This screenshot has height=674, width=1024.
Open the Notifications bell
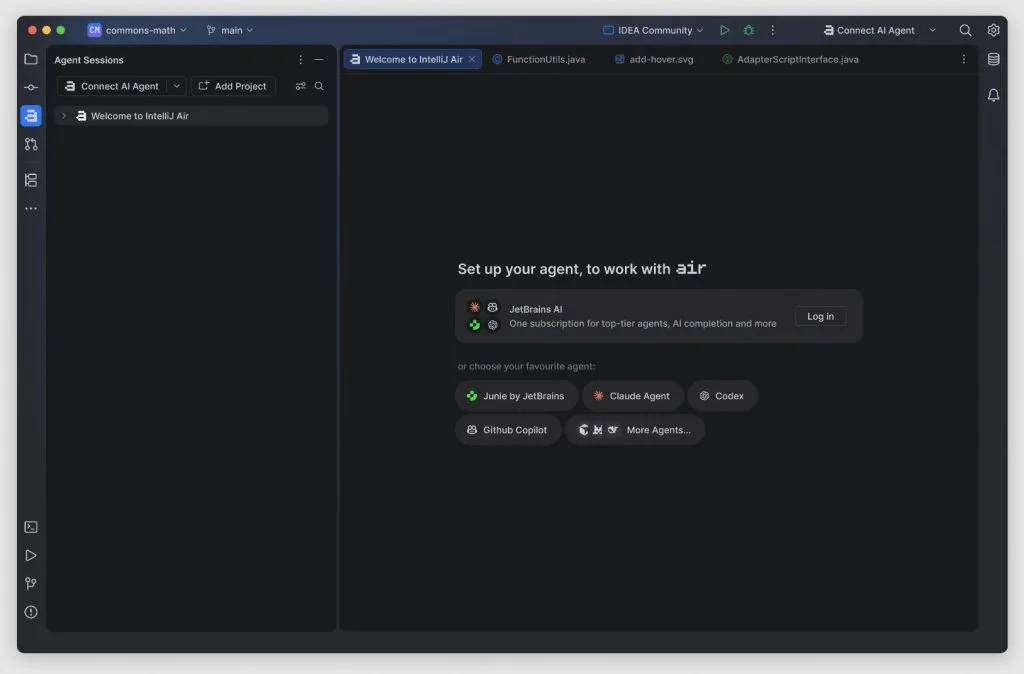click(x=993, y=95)
